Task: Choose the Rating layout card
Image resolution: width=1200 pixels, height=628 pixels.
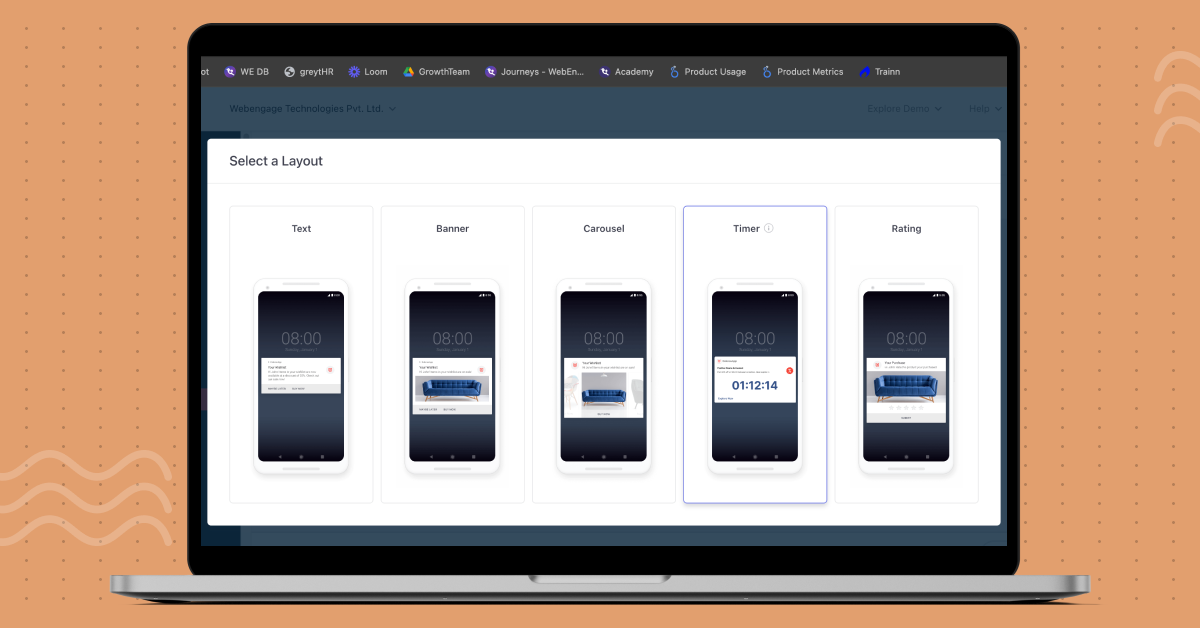Action: (x=906, y=354)
